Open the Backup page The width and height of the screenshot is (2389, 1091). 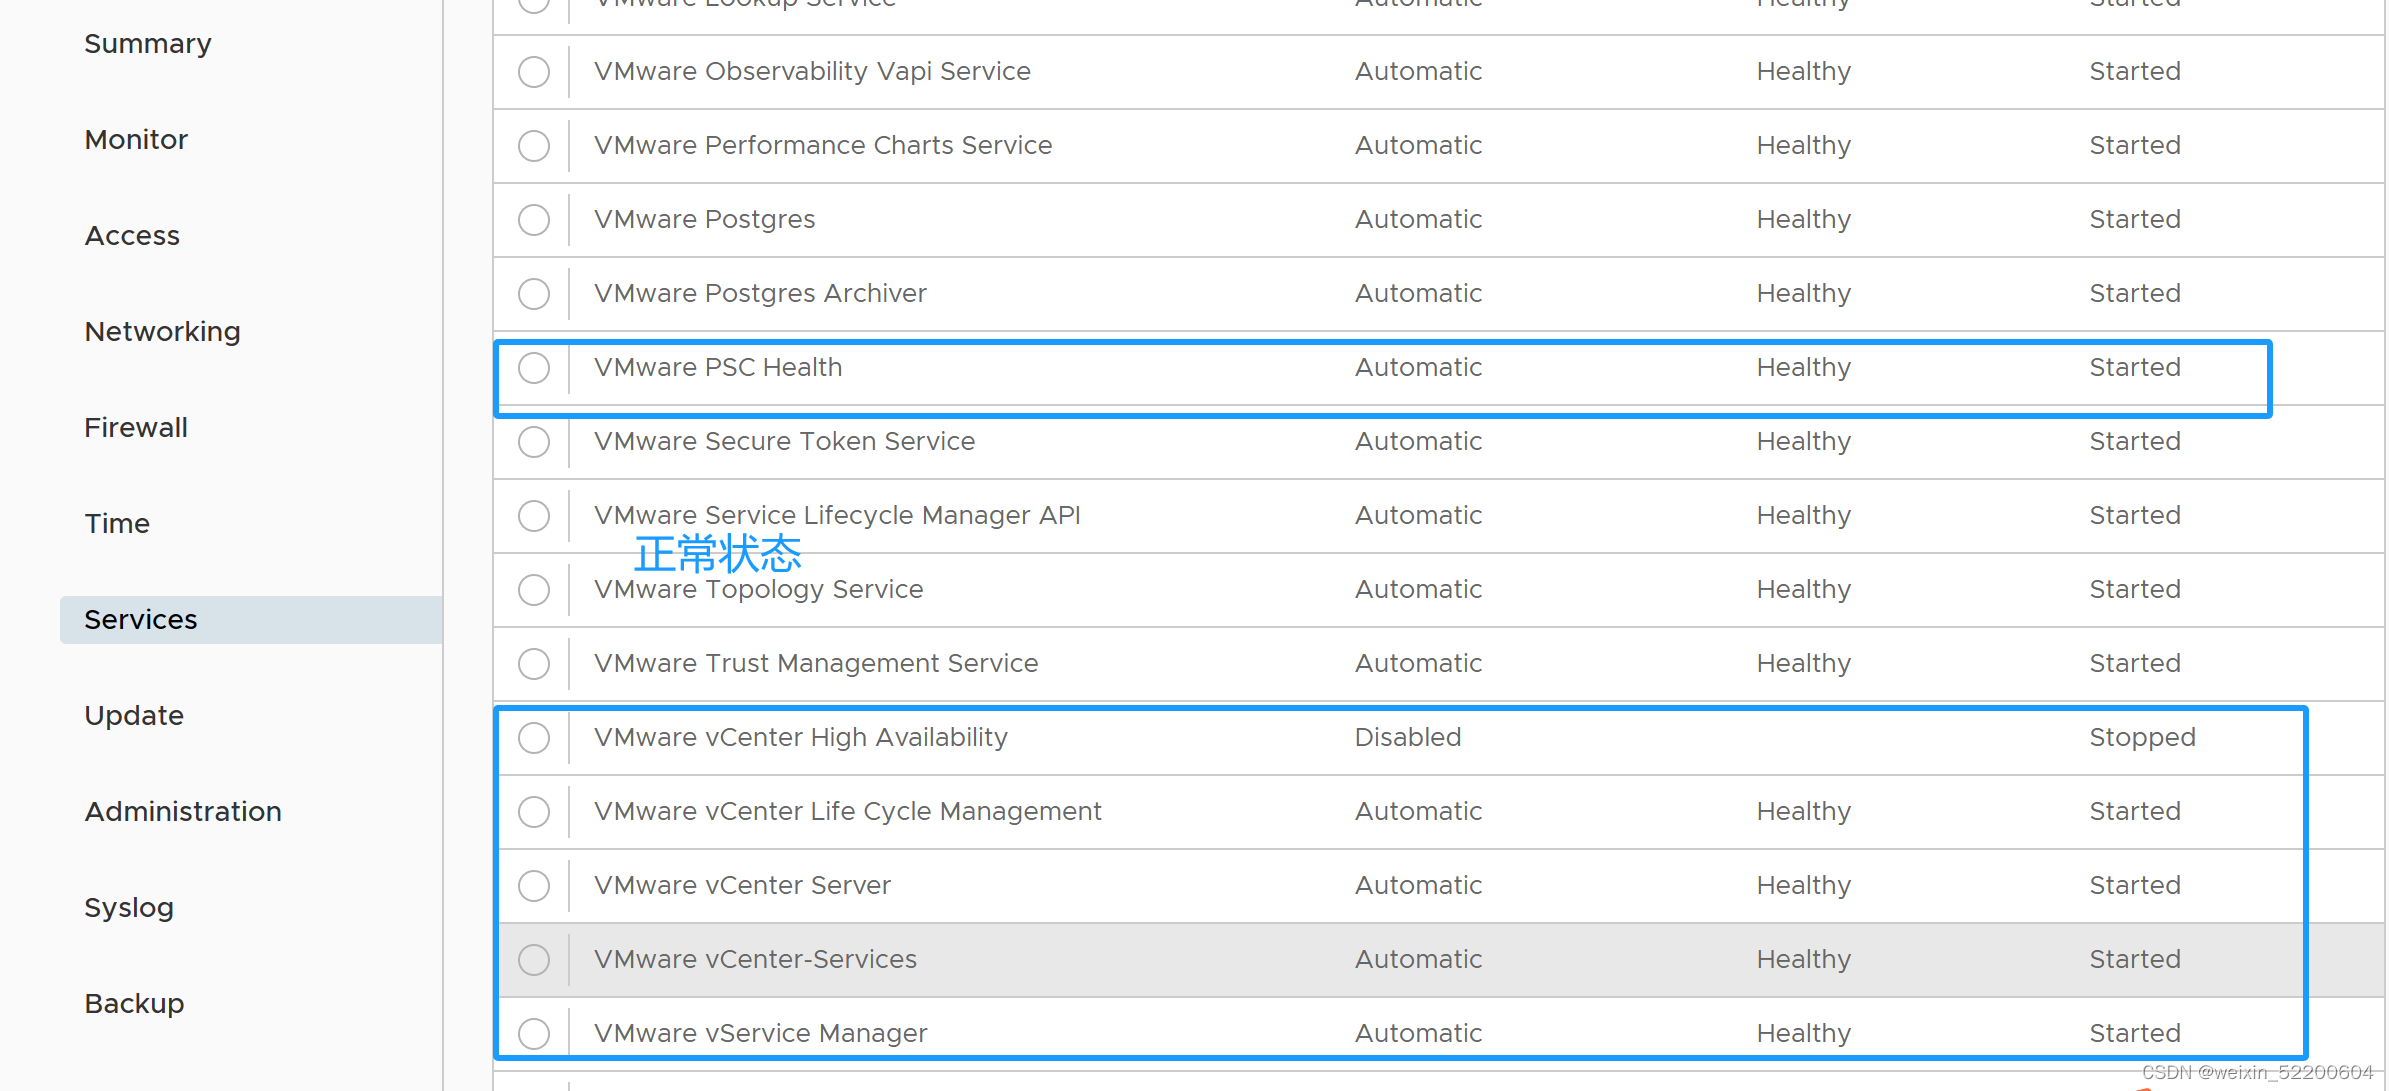(x=134, y=1004)
